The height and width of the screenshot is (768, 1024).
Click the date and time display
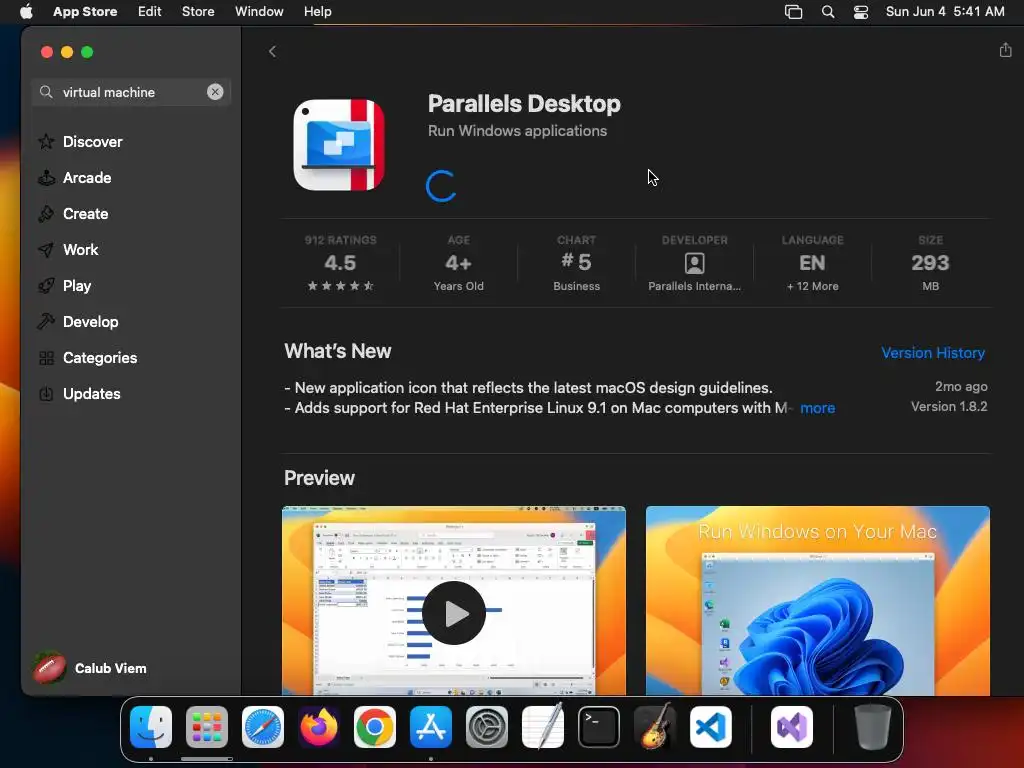[945, 12]
